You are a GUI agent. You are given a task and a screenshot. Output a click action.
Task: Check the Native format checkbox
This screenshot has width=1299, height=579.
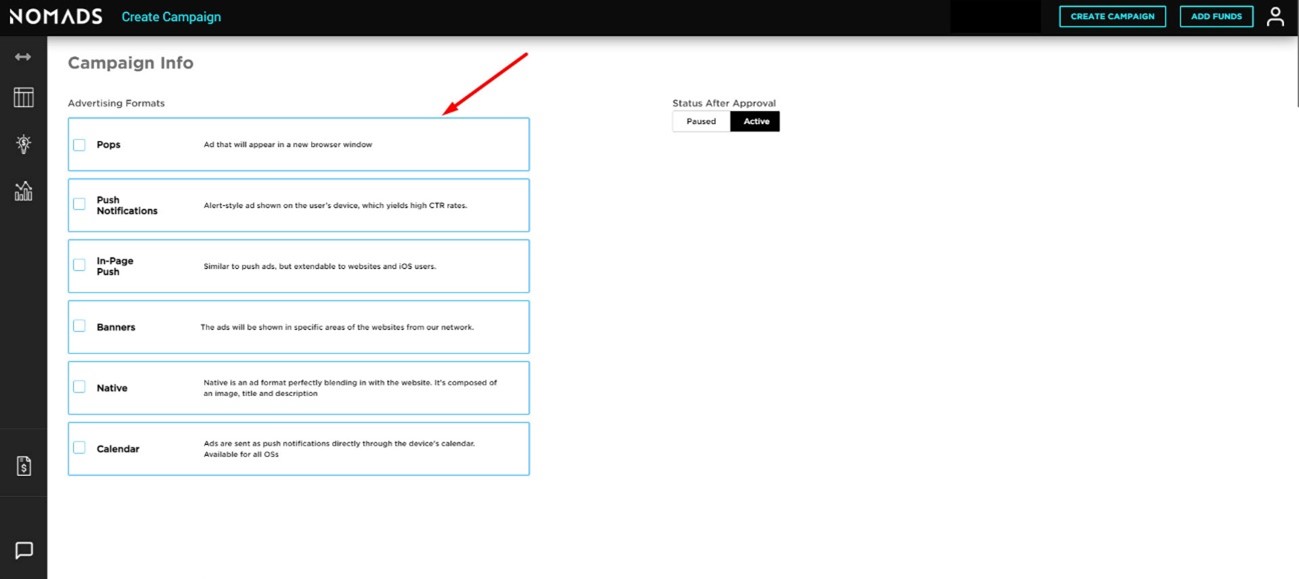coord(79,387)
